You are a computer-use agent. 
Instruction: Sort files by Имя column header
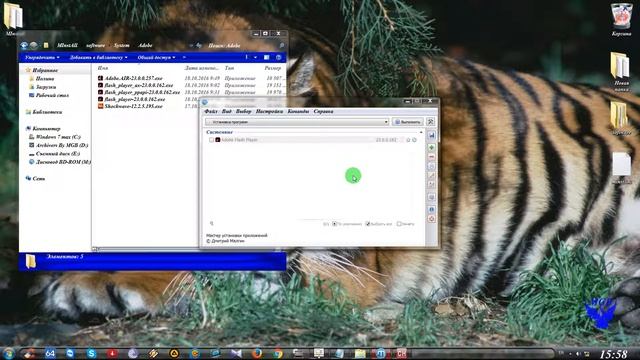pos(103,68)
